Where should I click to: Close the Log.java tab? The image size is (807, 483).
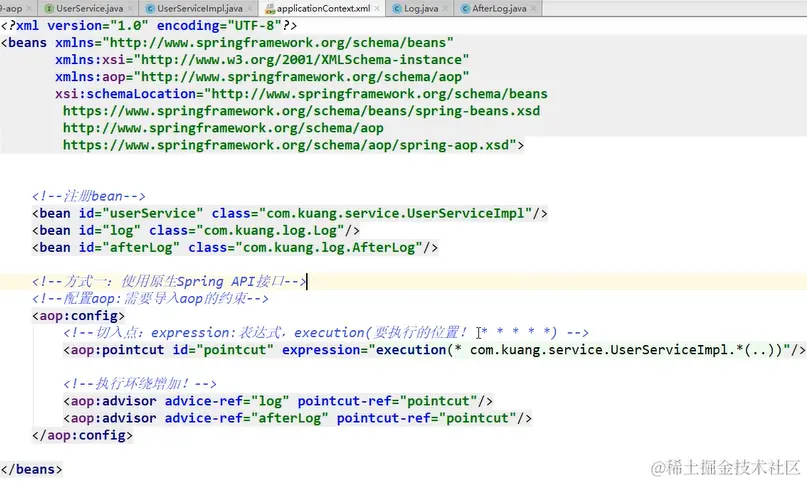pos(445,8)
